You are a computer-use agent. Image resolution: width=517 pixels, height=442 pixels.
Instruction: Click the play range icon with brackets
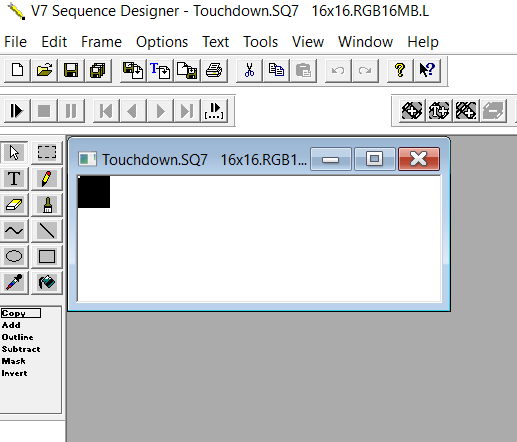click(x=214, y=111)
